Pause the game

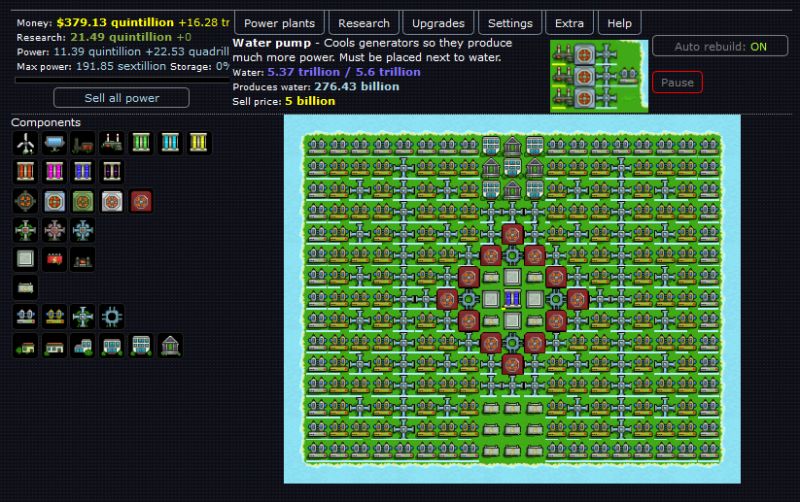pos(677,82)
